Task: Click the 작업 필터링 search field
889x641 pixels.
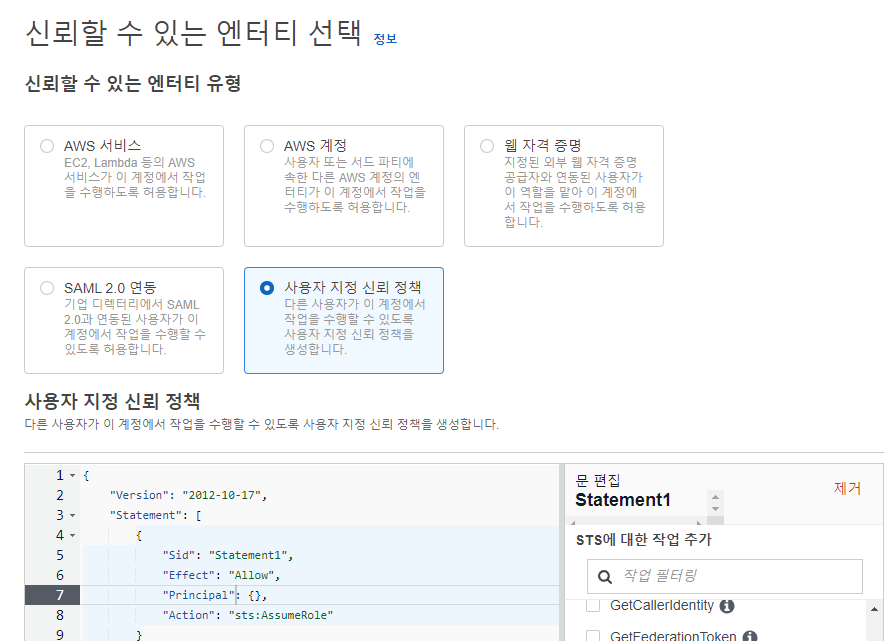Action: (x=725, y=576)
